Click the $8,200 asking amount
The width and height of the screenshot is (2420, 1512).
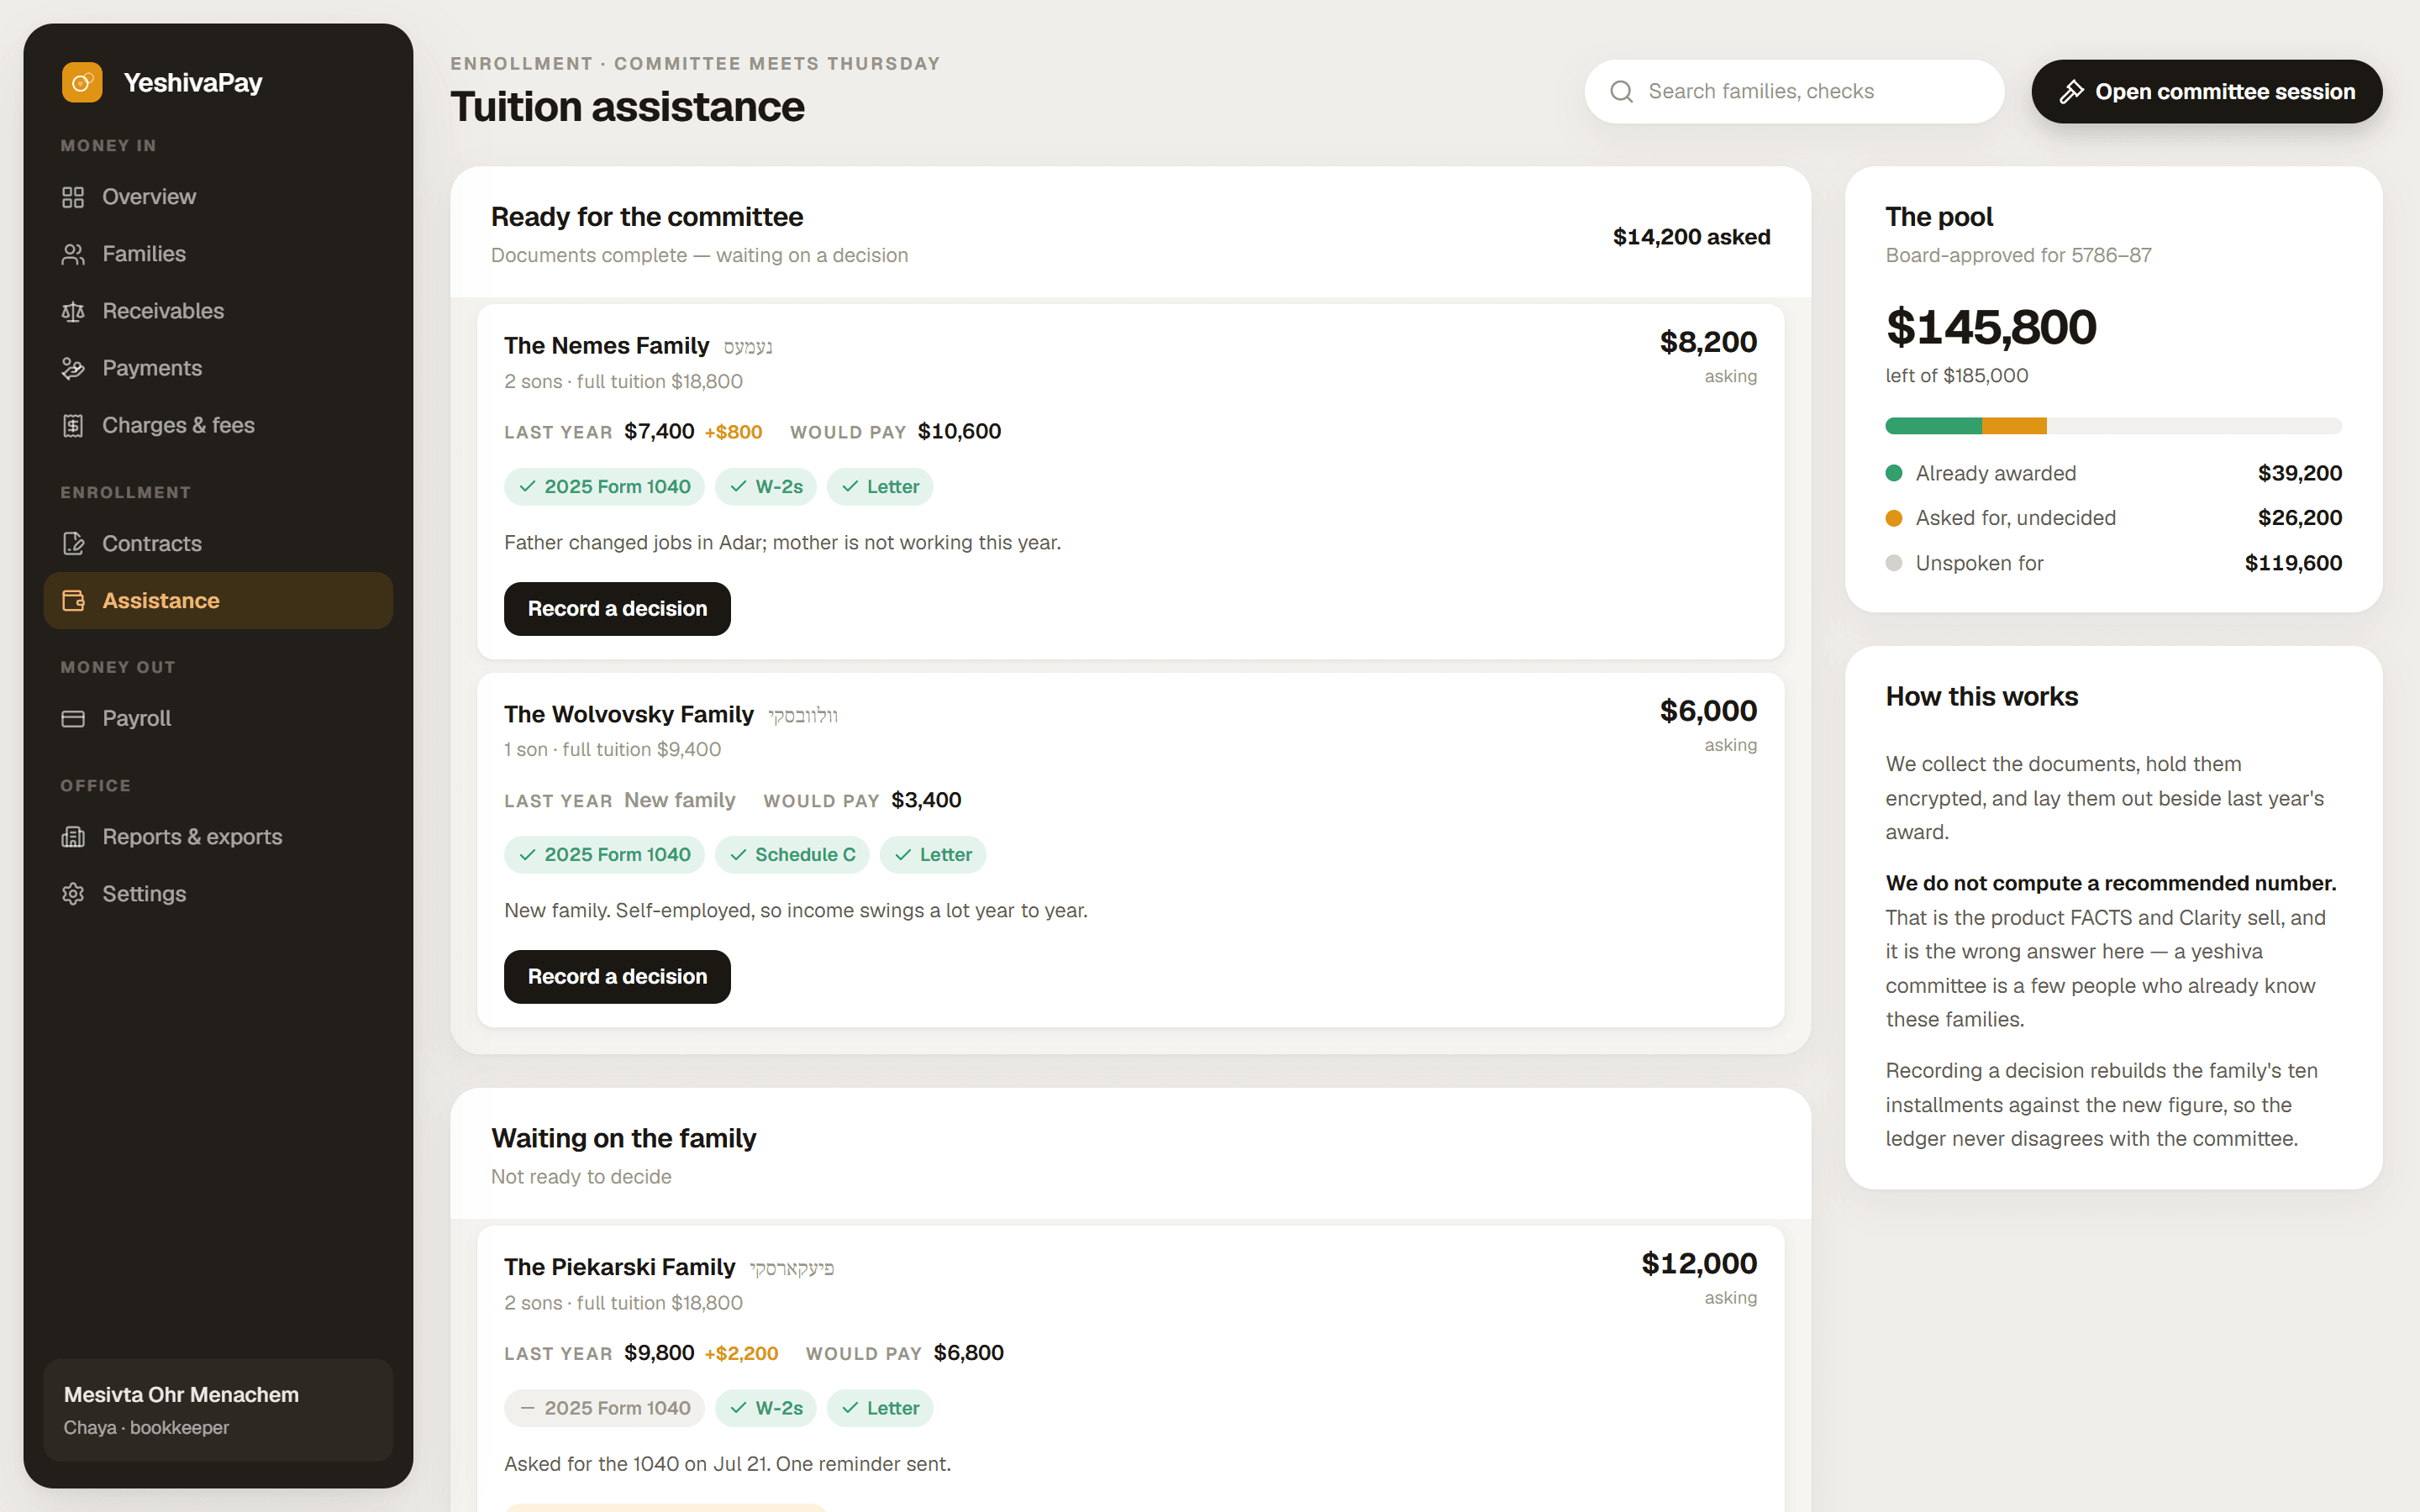pyautogui.click(x=1708, y=342)
